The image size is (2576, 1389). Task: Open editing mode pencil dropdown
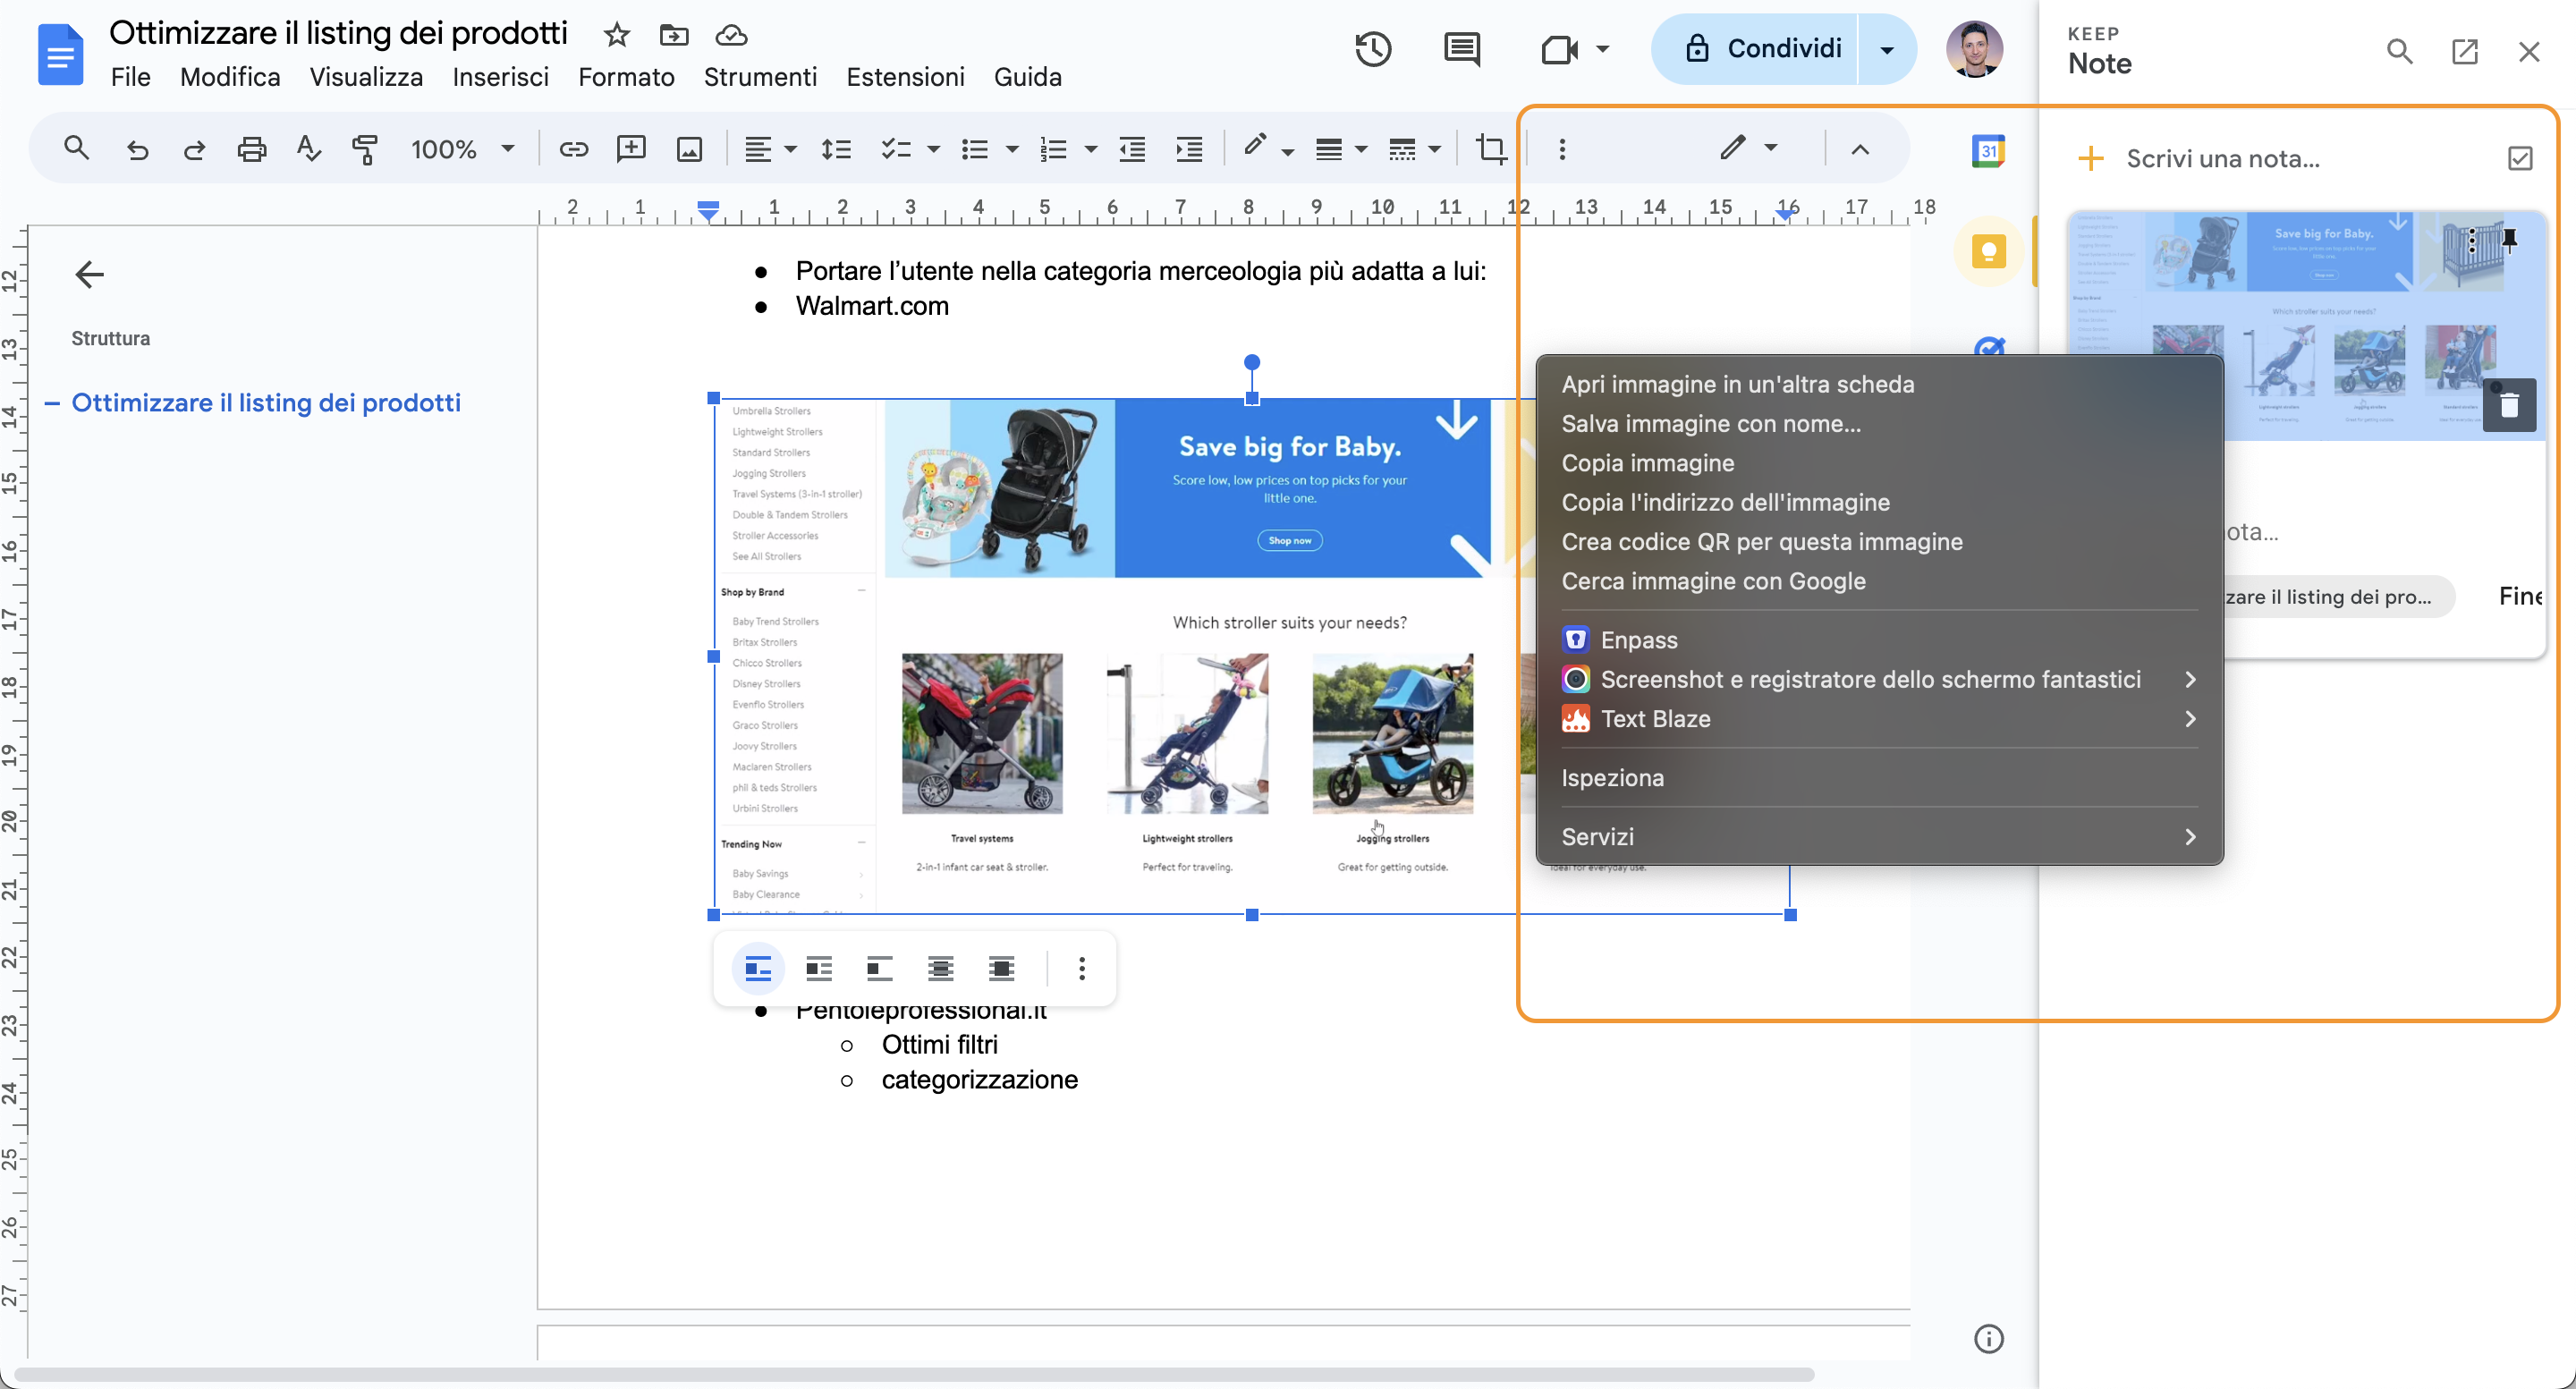point(1748,148)
